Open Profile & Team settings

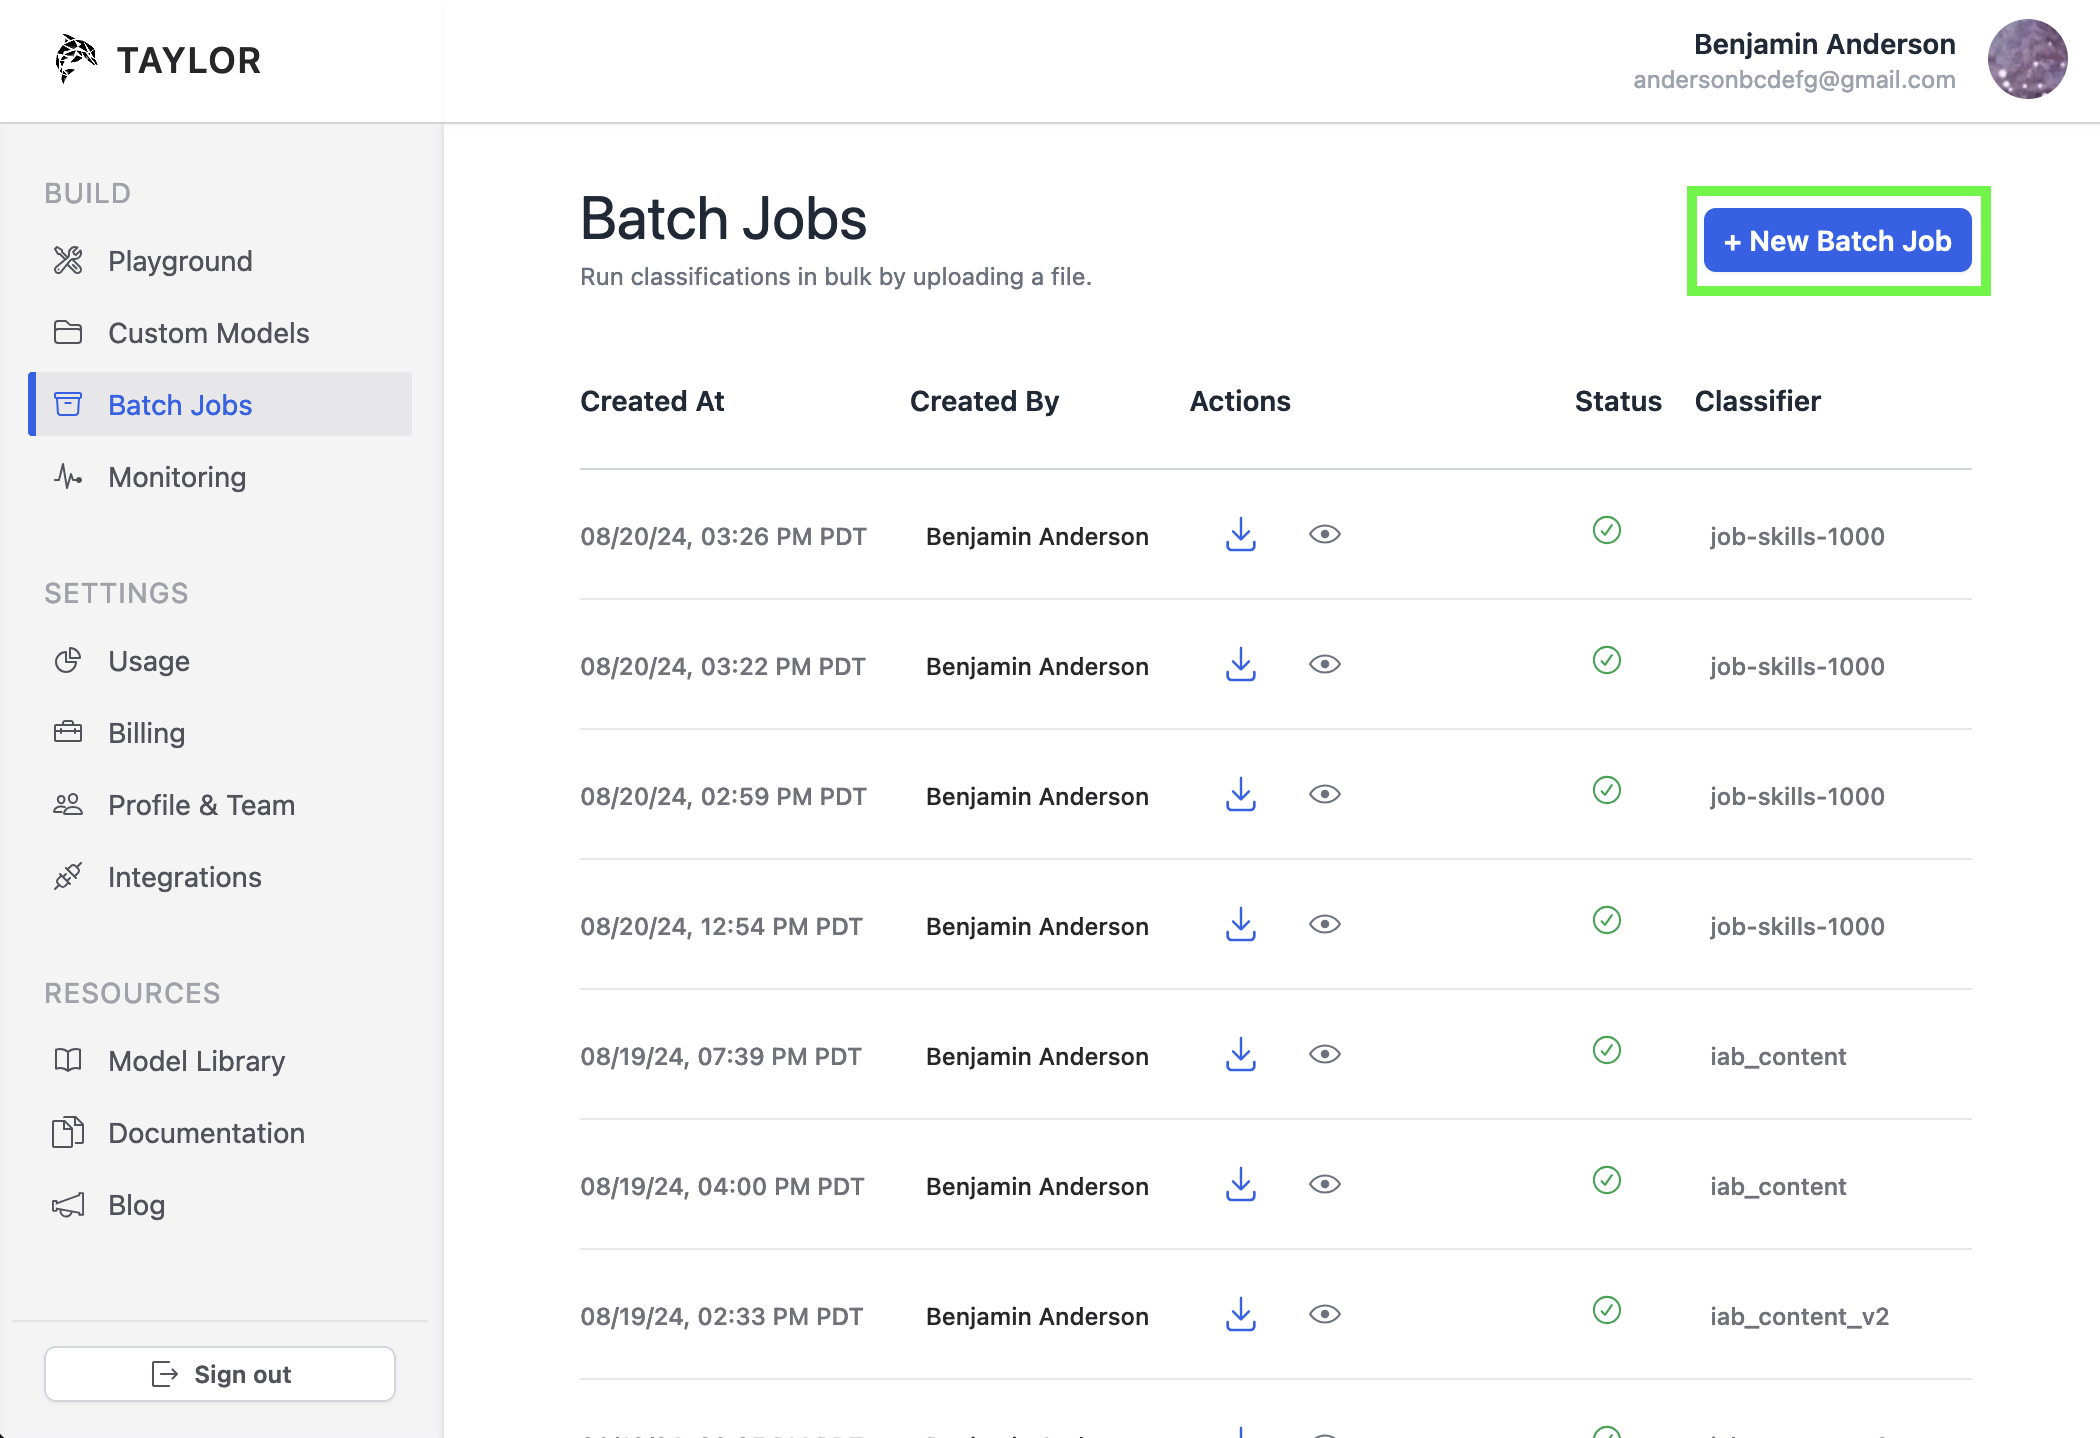click(220, 804)
